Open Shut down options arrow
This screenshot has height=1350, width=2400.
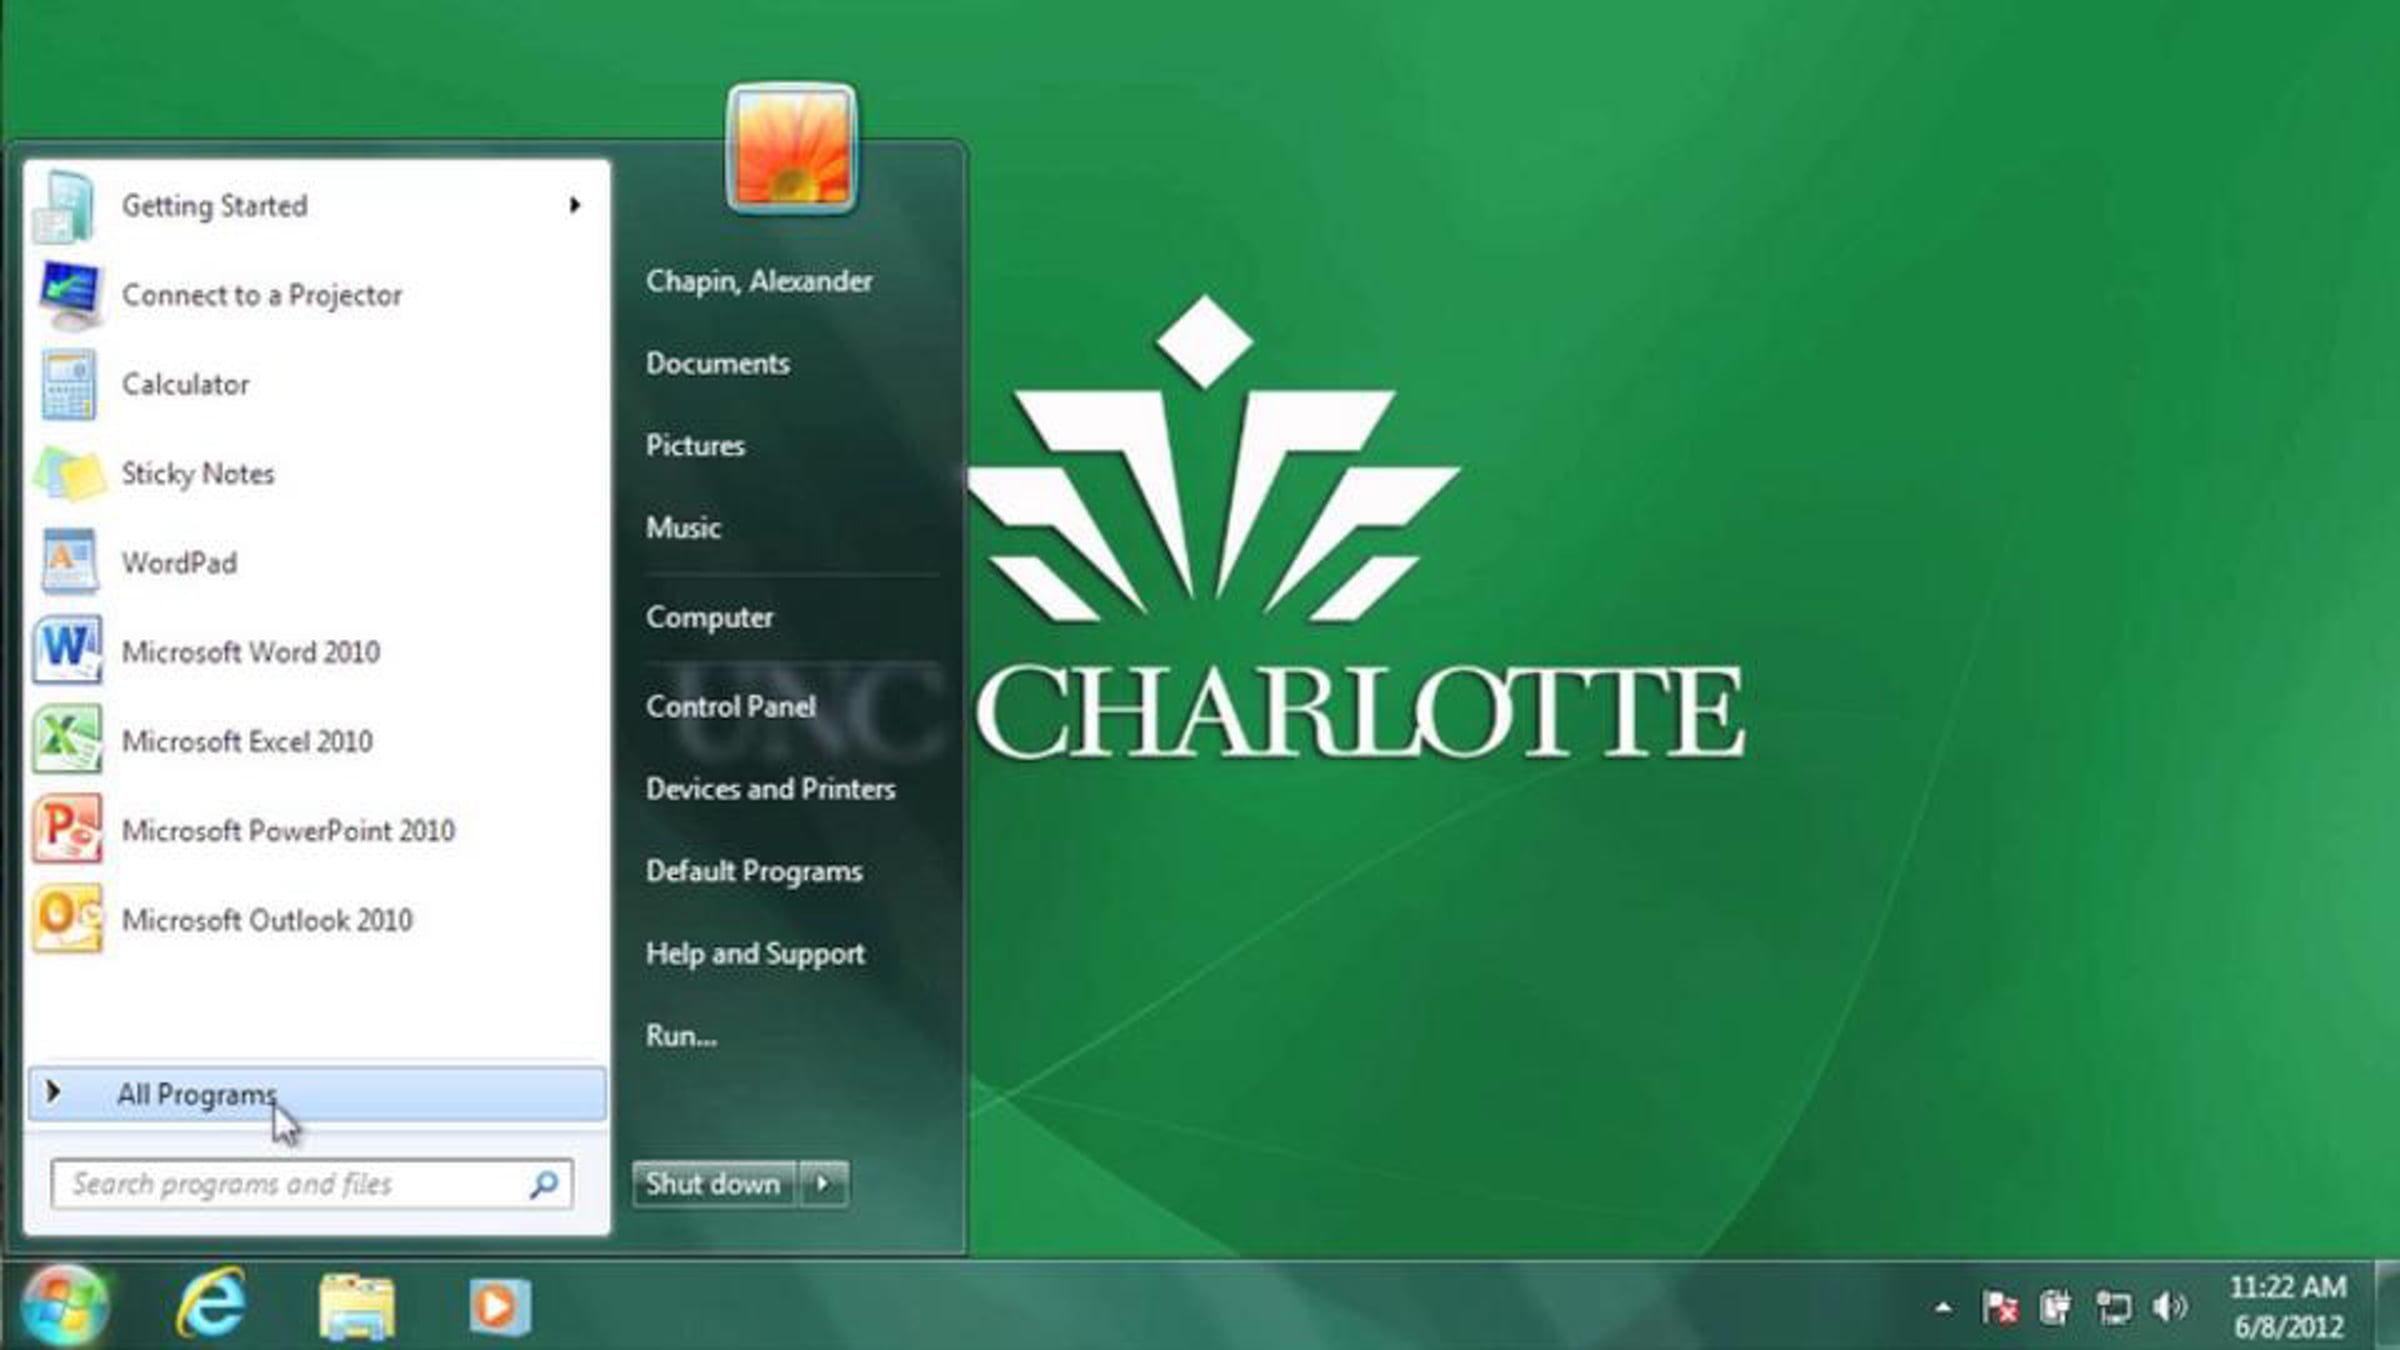coord(823,1184)
